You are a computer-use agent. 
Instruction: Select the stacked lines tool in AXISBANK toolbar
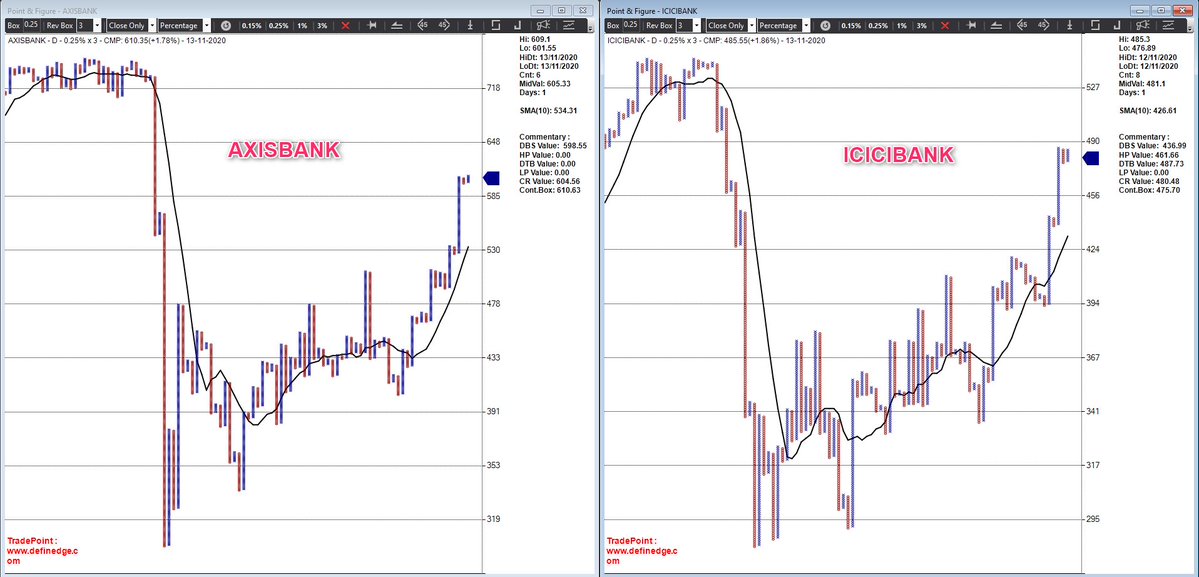[x=397, y=25]
